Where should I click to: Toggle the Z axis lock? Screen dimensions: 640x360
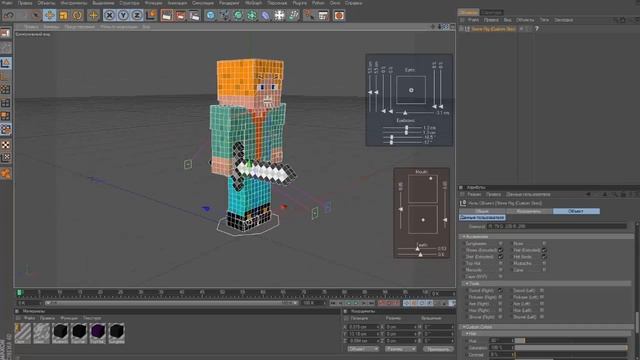pyautogui.click(x=137, y=16)
